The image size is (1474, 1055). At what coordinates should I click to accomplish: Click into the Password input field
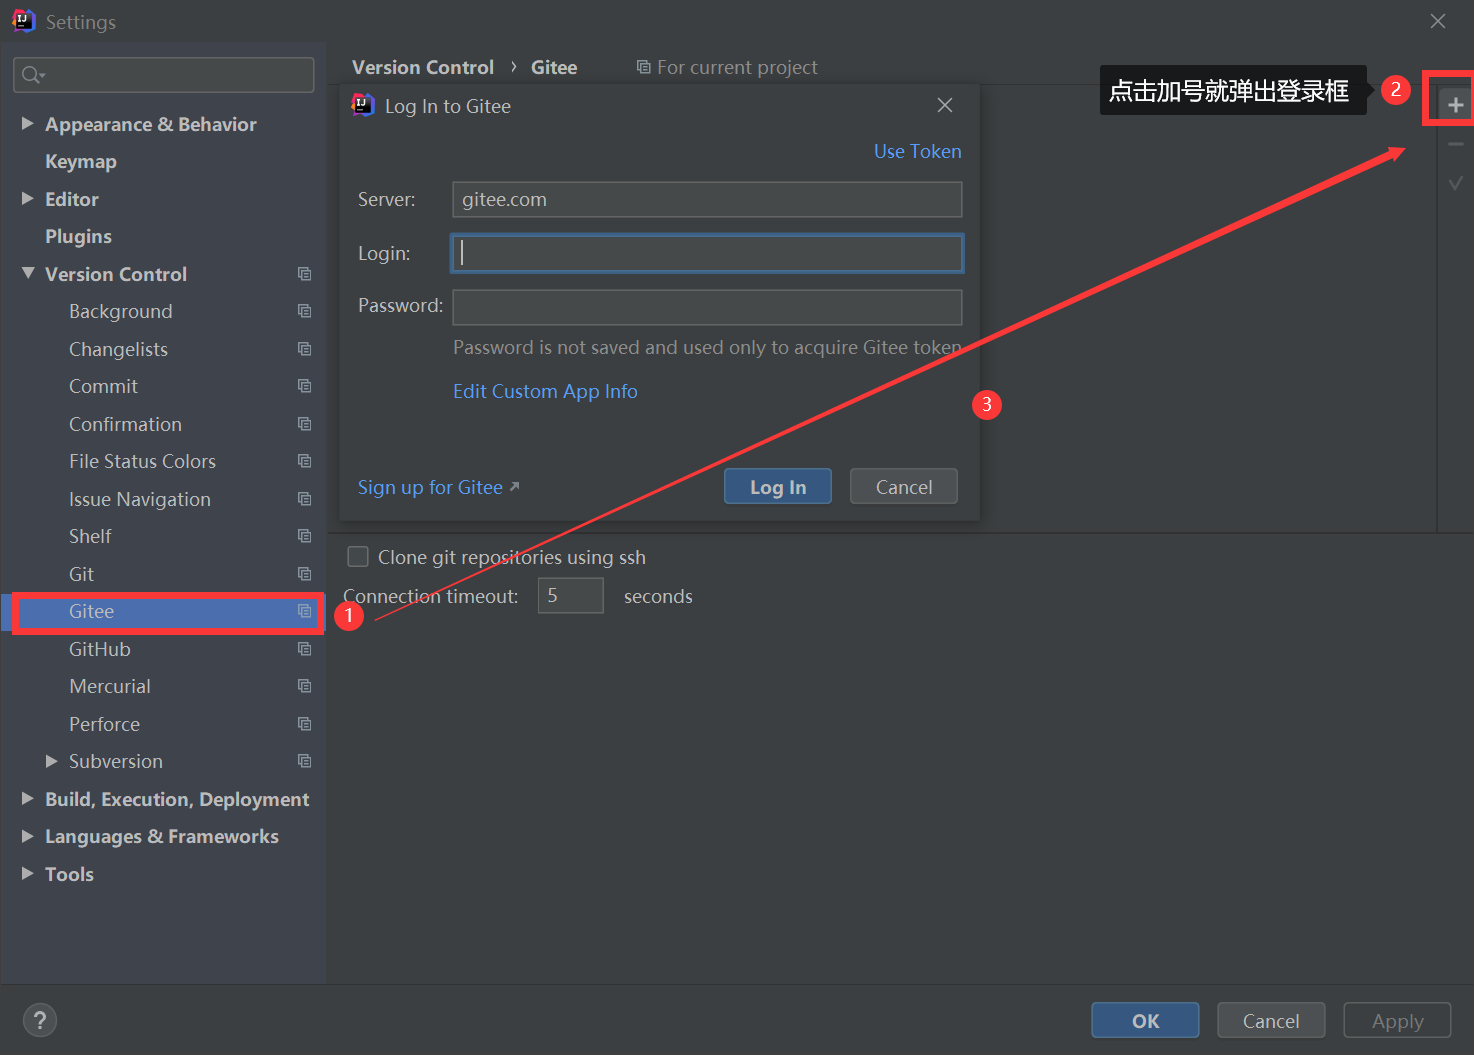707,307
